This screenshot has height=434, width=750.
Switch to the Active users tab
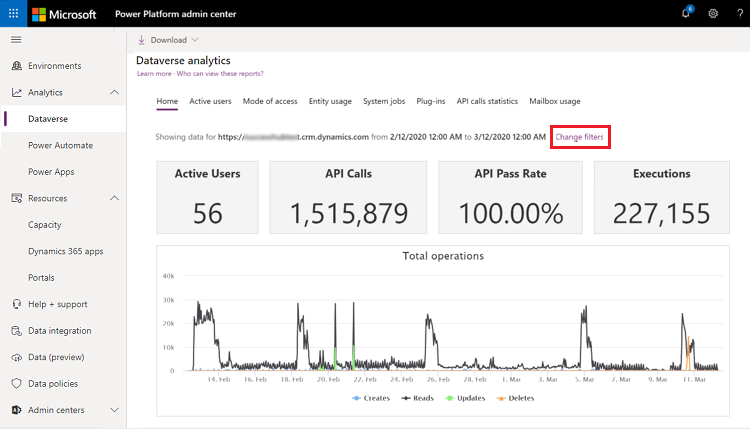click(210, 101)
